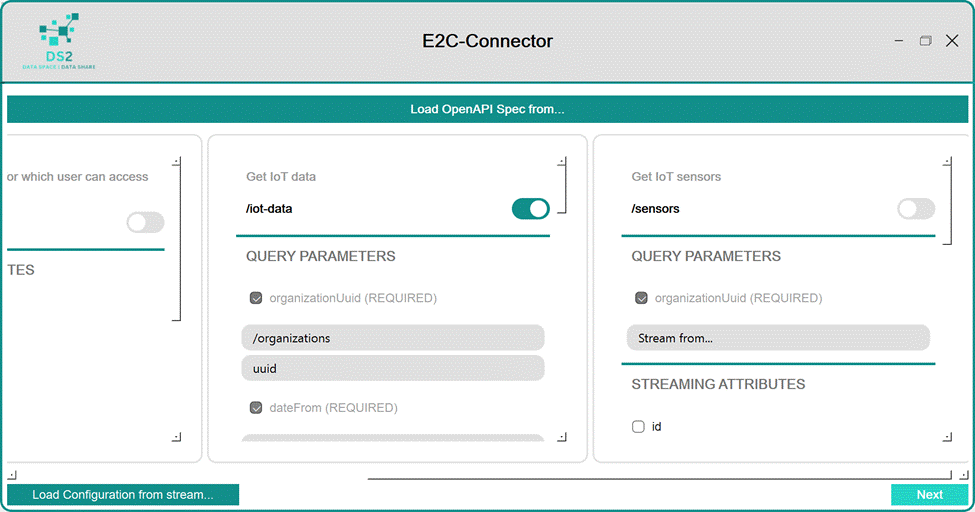
Task: Click Load Configuration from stream... button
Action: tap(123, 494)
